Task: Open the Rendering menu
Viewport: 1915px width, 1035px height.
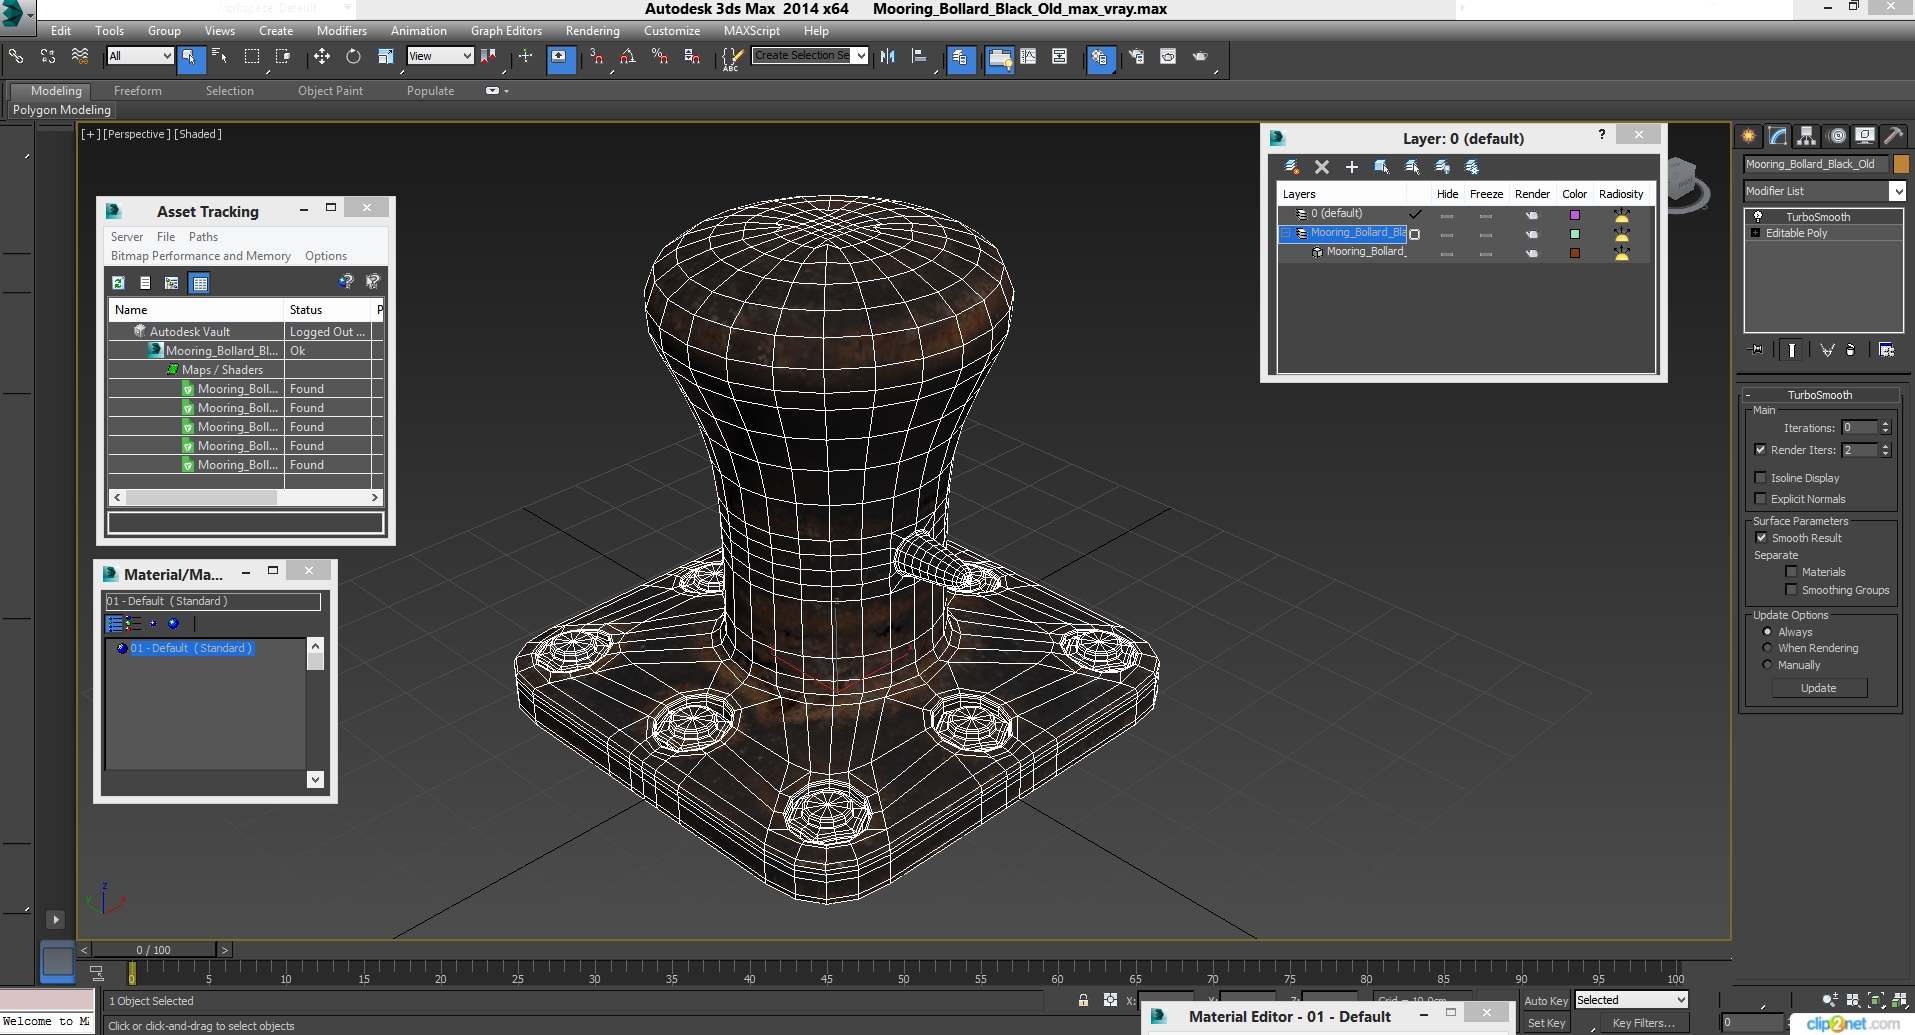Action: tap(592, 31)
